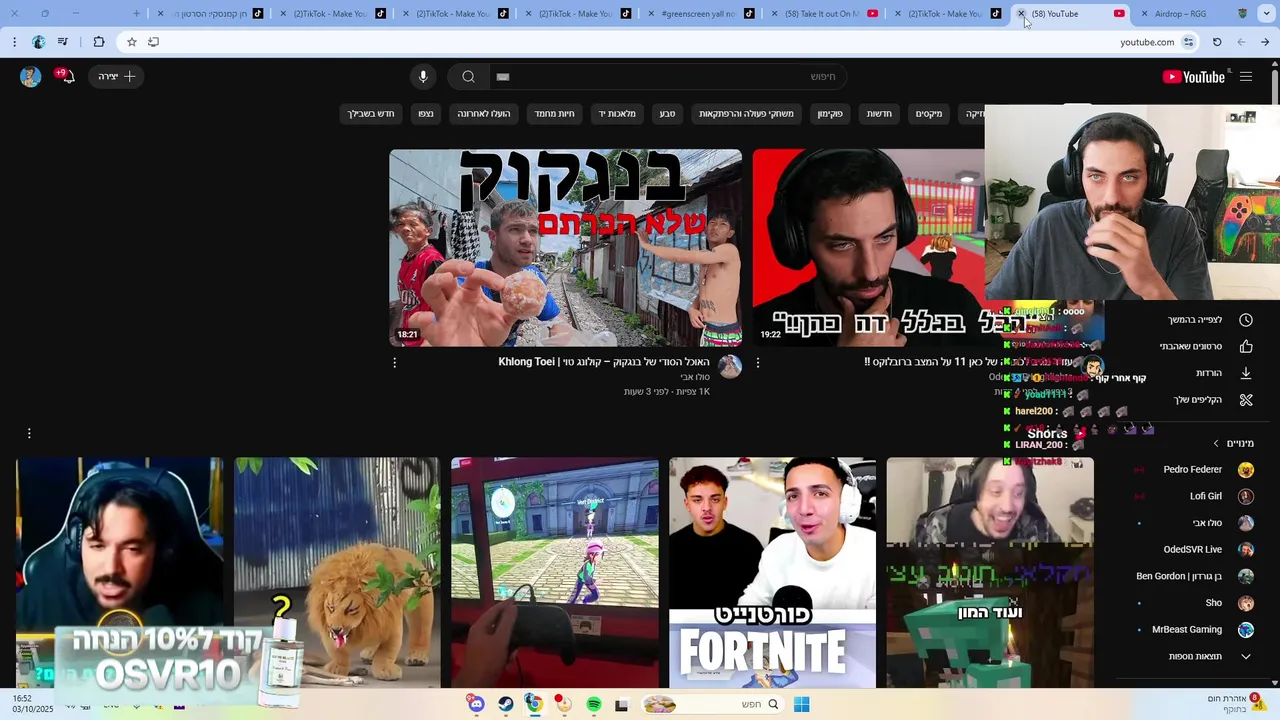Reload the page in browser toolbar
Screen dimensions: 1280x720
(1217, 42)
